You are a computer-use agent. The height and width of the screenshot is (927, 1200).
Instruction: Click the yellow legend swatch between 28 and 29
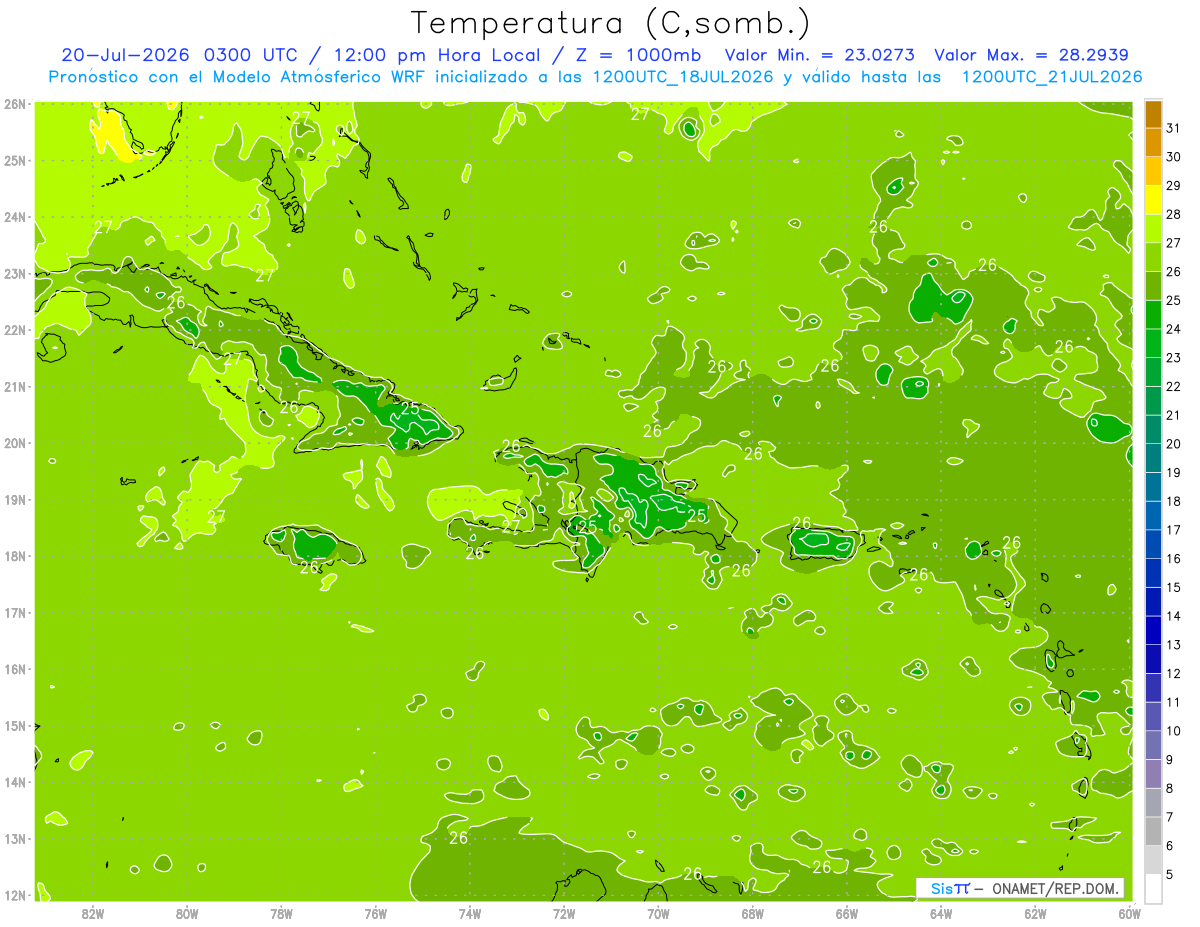coord(1153,200)
